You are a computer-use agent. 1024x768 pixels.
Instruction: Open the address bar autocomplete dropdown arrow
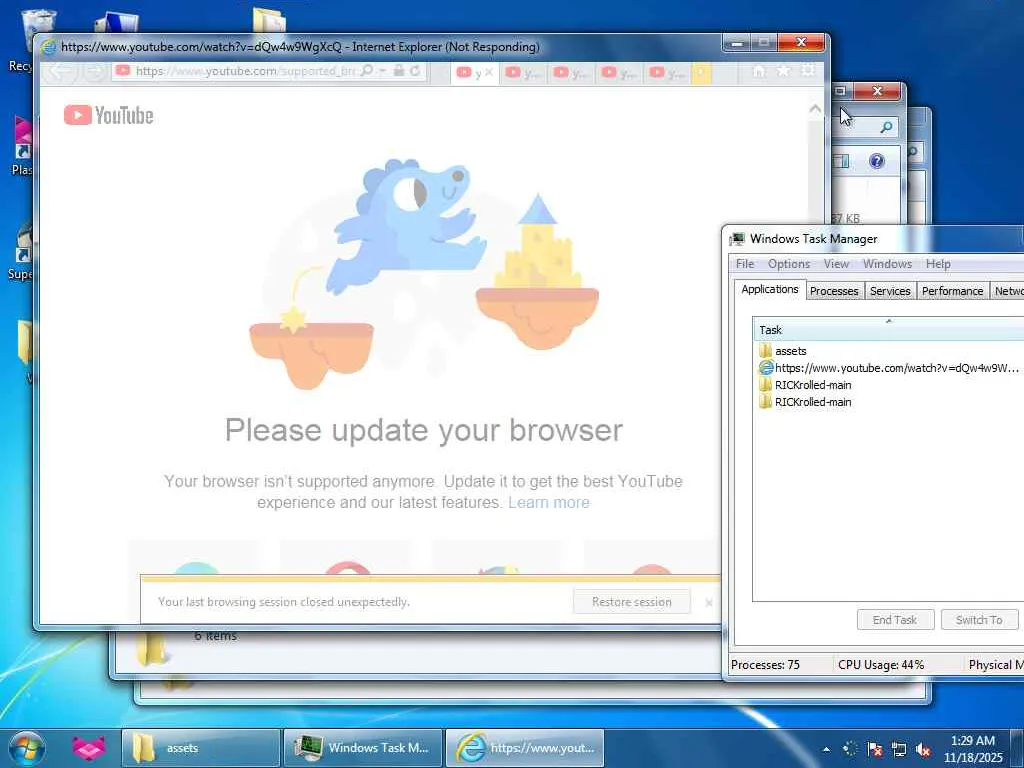[383, 71]
